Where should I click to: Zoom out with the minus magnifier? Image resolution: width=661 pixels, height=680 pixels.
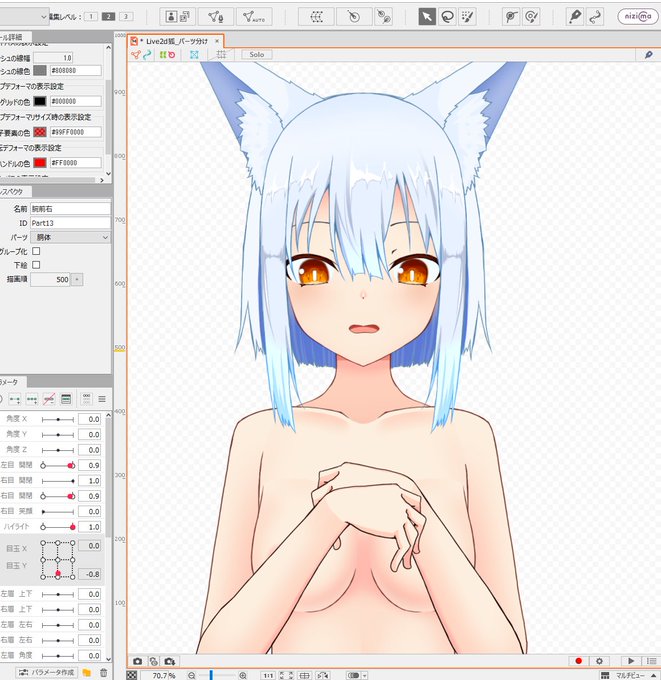(191, 675)
